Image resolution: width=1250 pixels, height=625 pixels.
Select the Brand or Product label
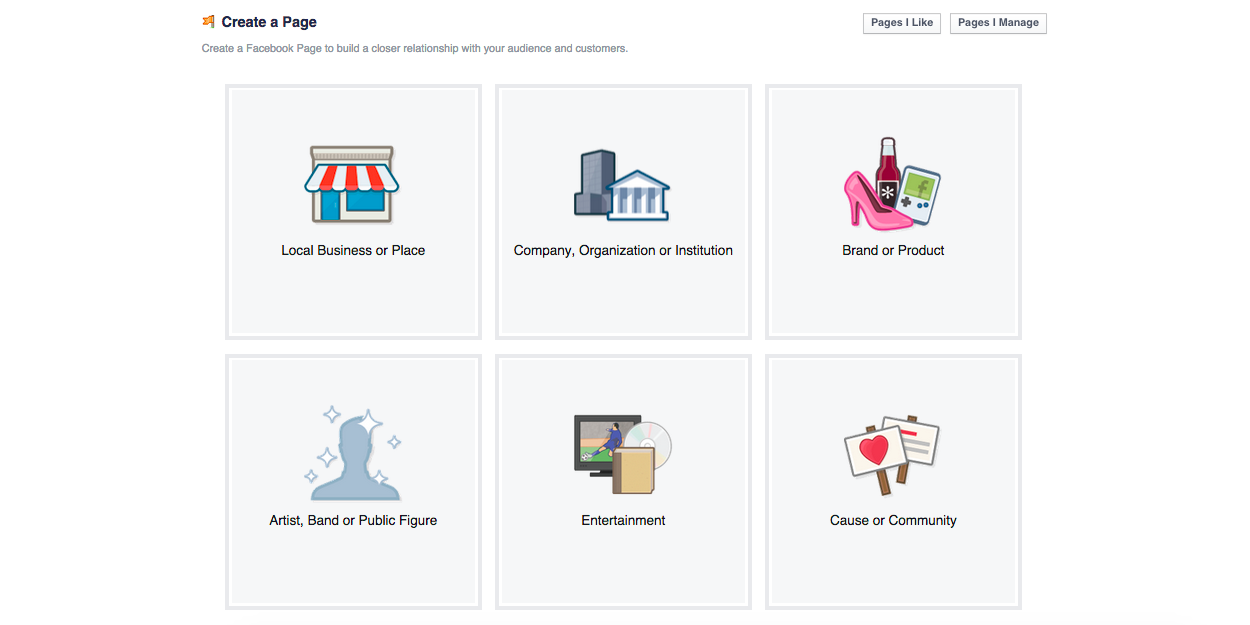point(893,250)
